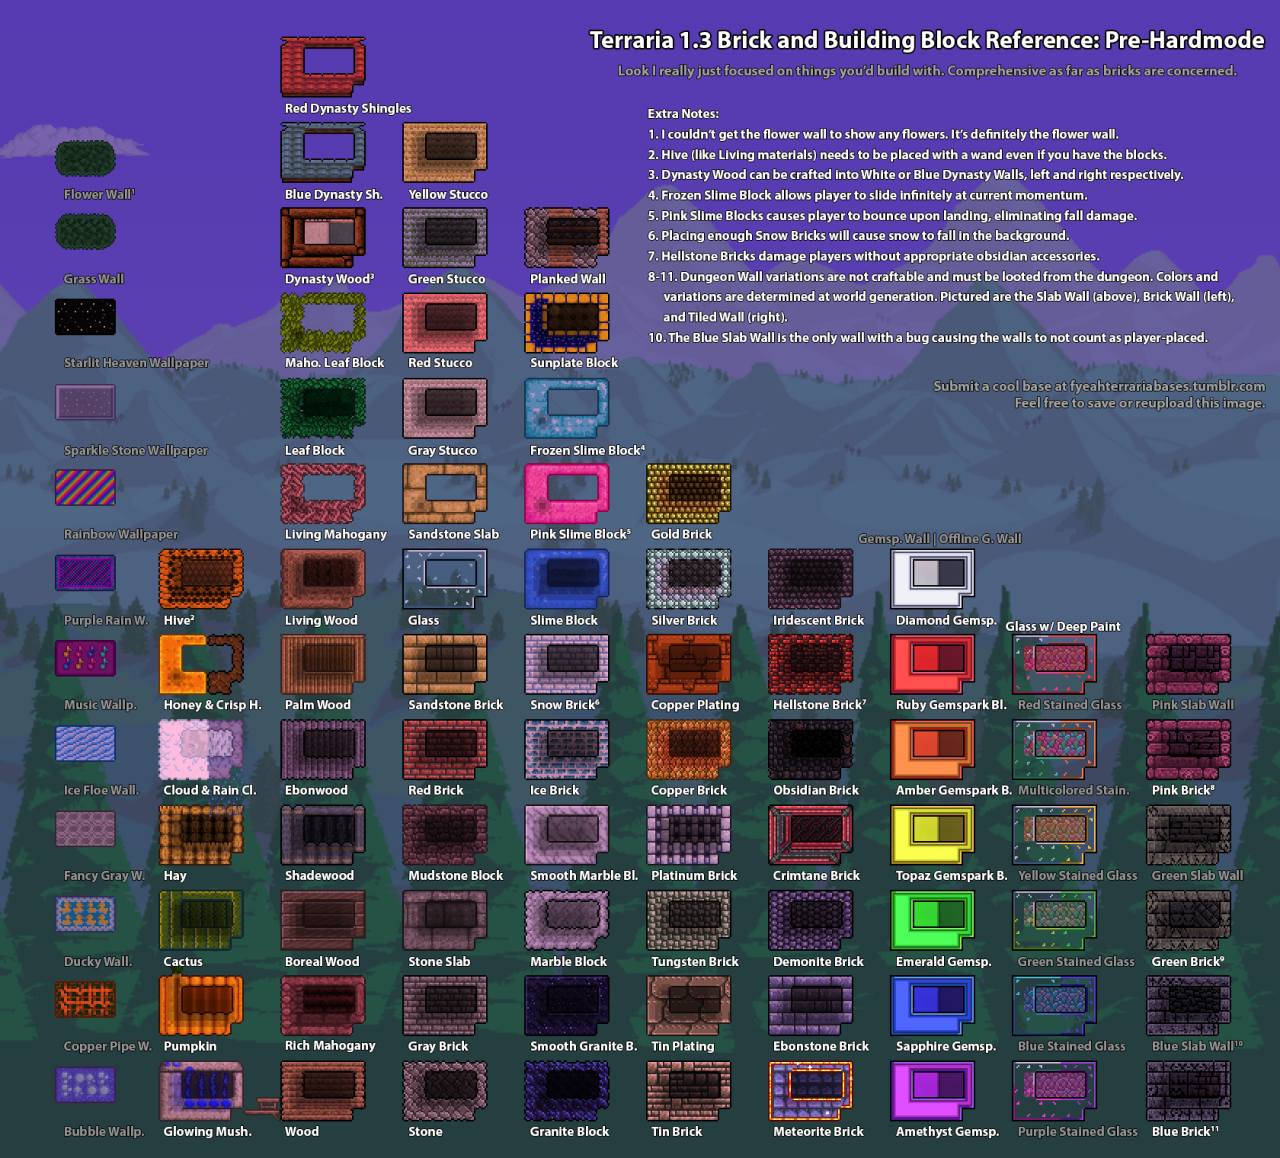Click the 'Feel free to save or reupload' text
The height and width of the screenshot is (1158, 1280).
click(1140, 403)
